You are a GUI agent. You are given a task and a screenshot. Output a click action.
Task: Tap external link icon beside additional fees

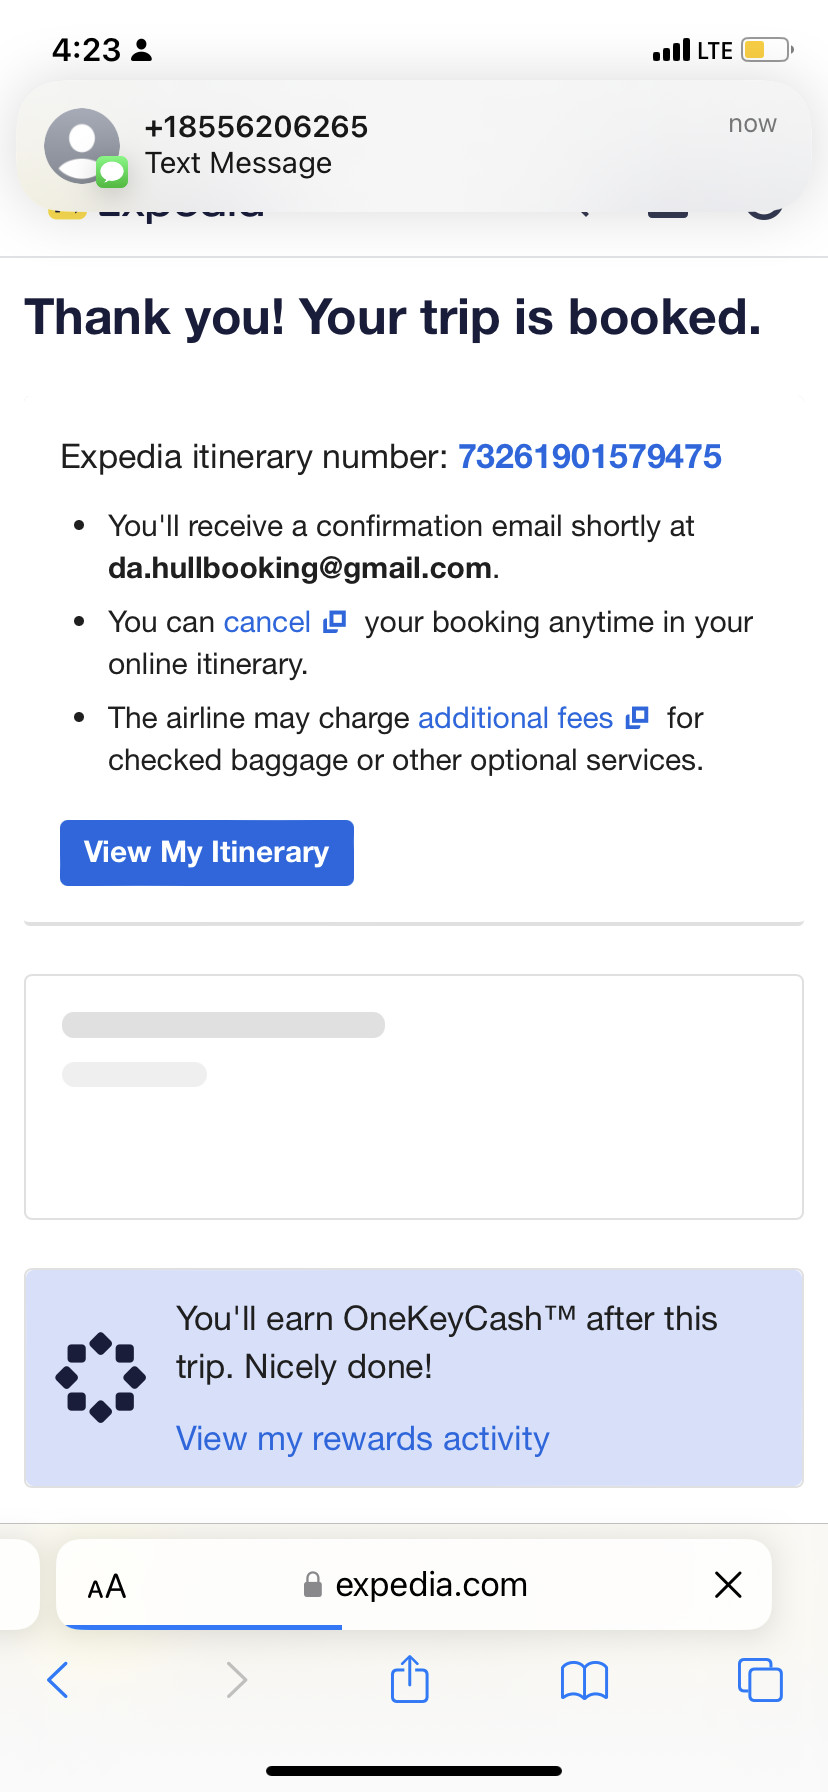click(637, 718)
